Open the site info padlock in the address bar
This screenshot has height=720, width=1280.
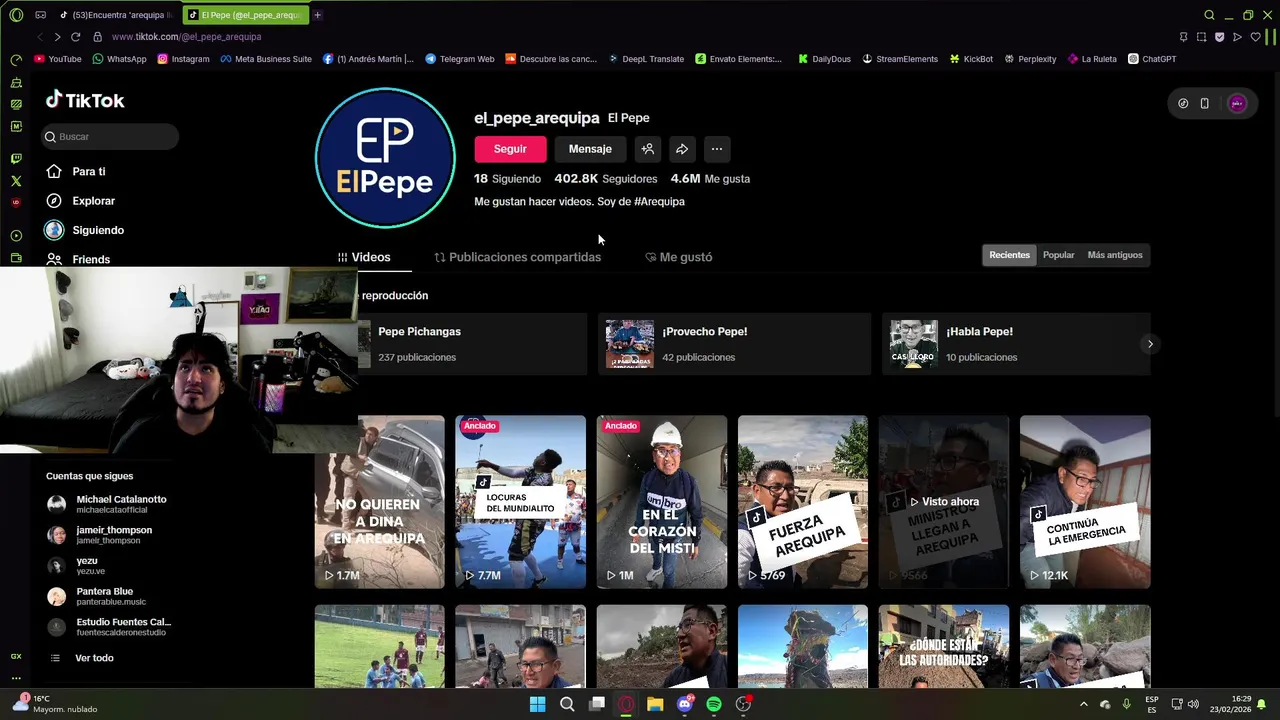[97, 37]
